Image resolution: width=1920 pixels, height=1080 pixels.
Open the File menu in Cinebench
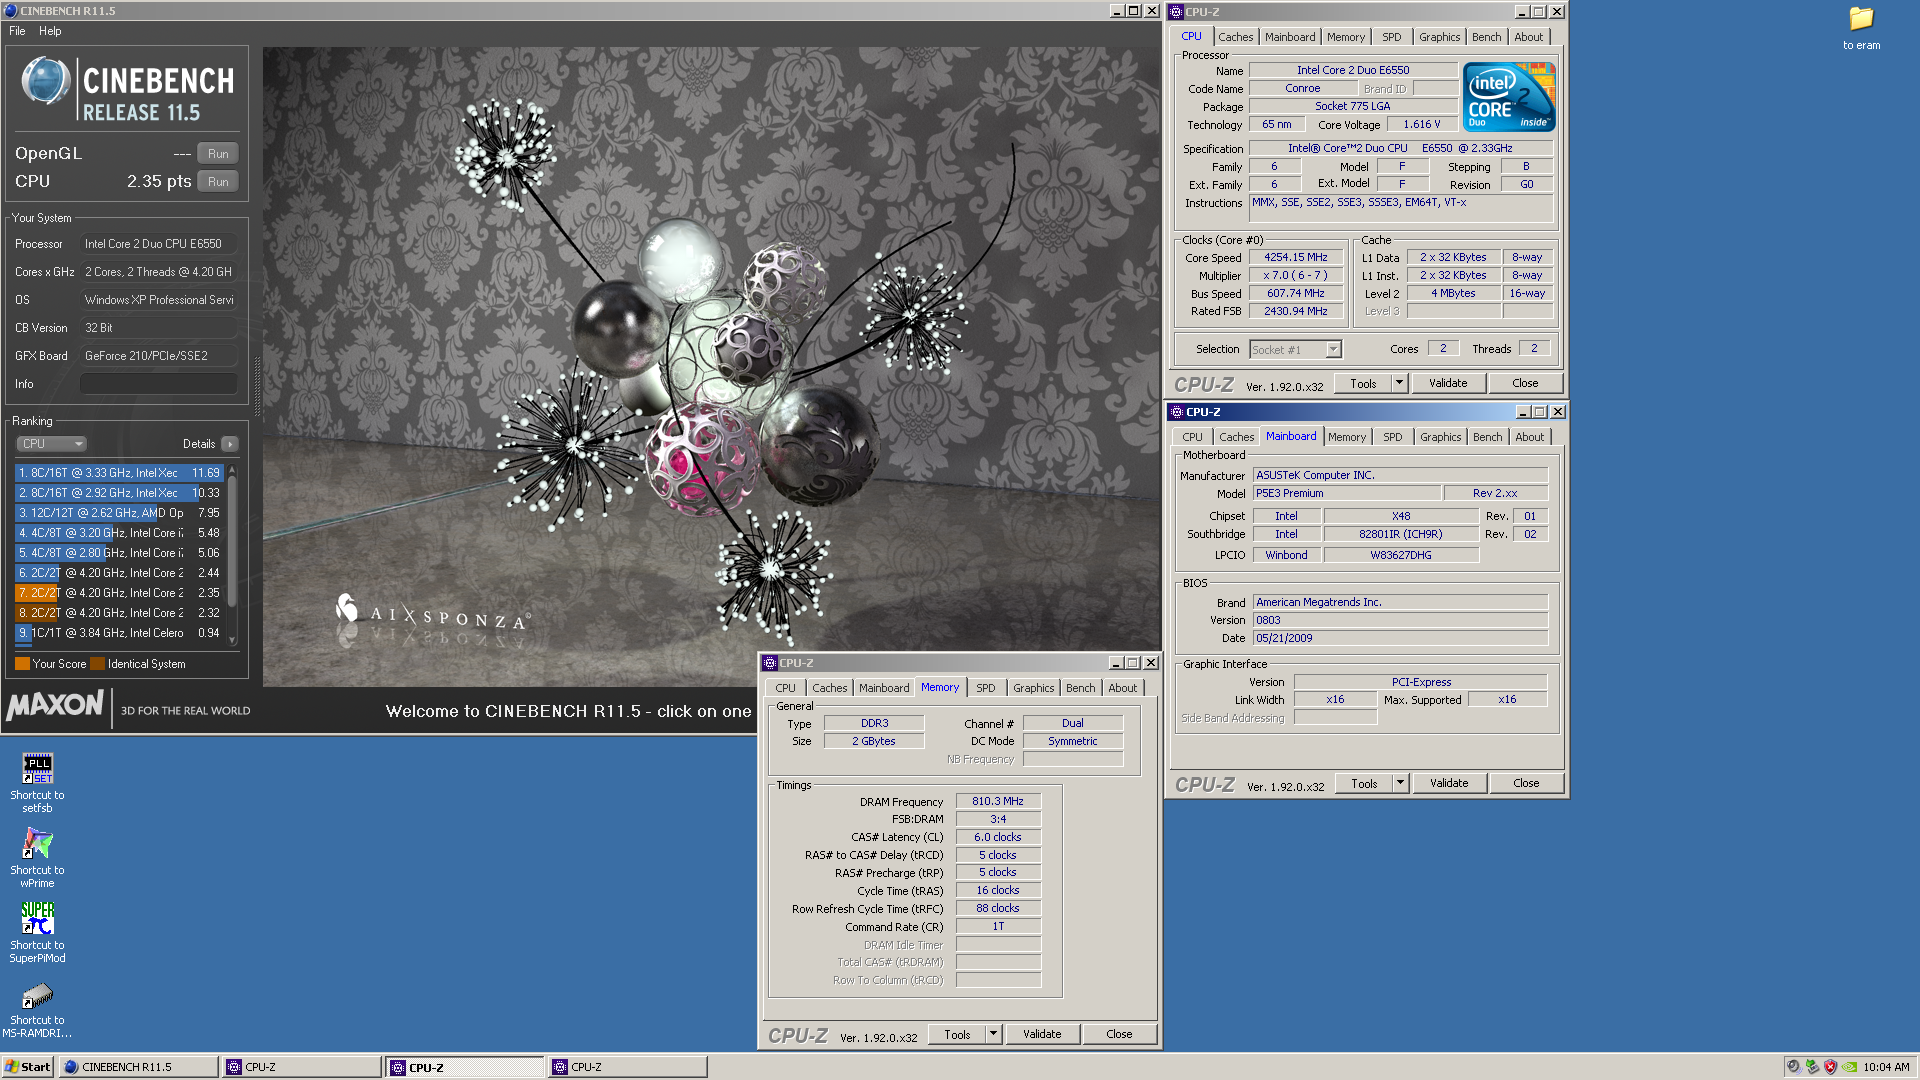[x=17, y=31]
